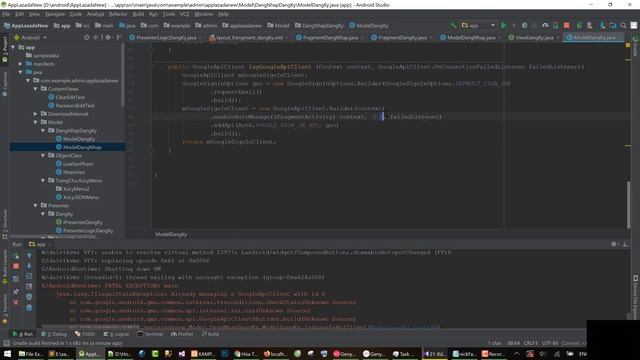Image resolution: width=640 pixels, height=360 pixels.
Task: Open Windows Start button on taskbar
Action: pos(7,353)
